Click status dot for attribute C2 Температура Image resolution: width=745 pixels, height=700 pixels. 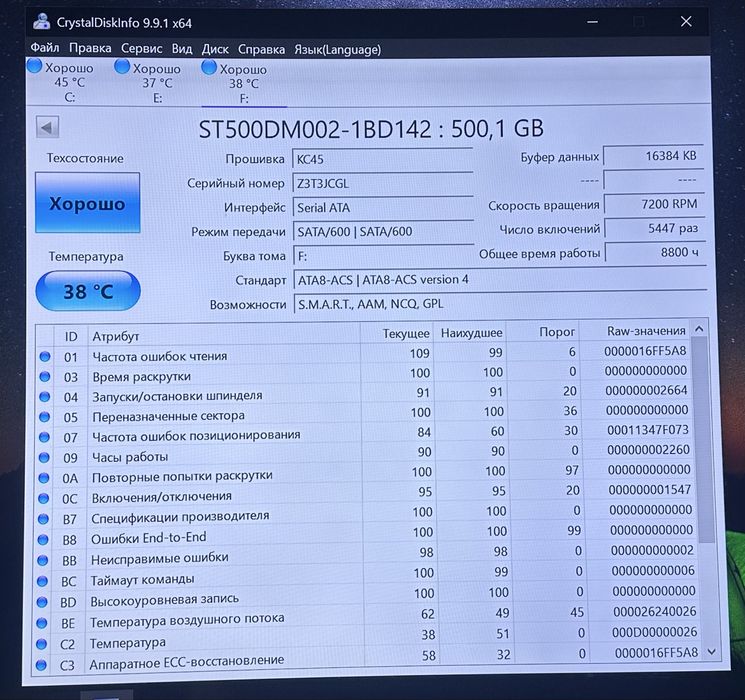(42, 643)
